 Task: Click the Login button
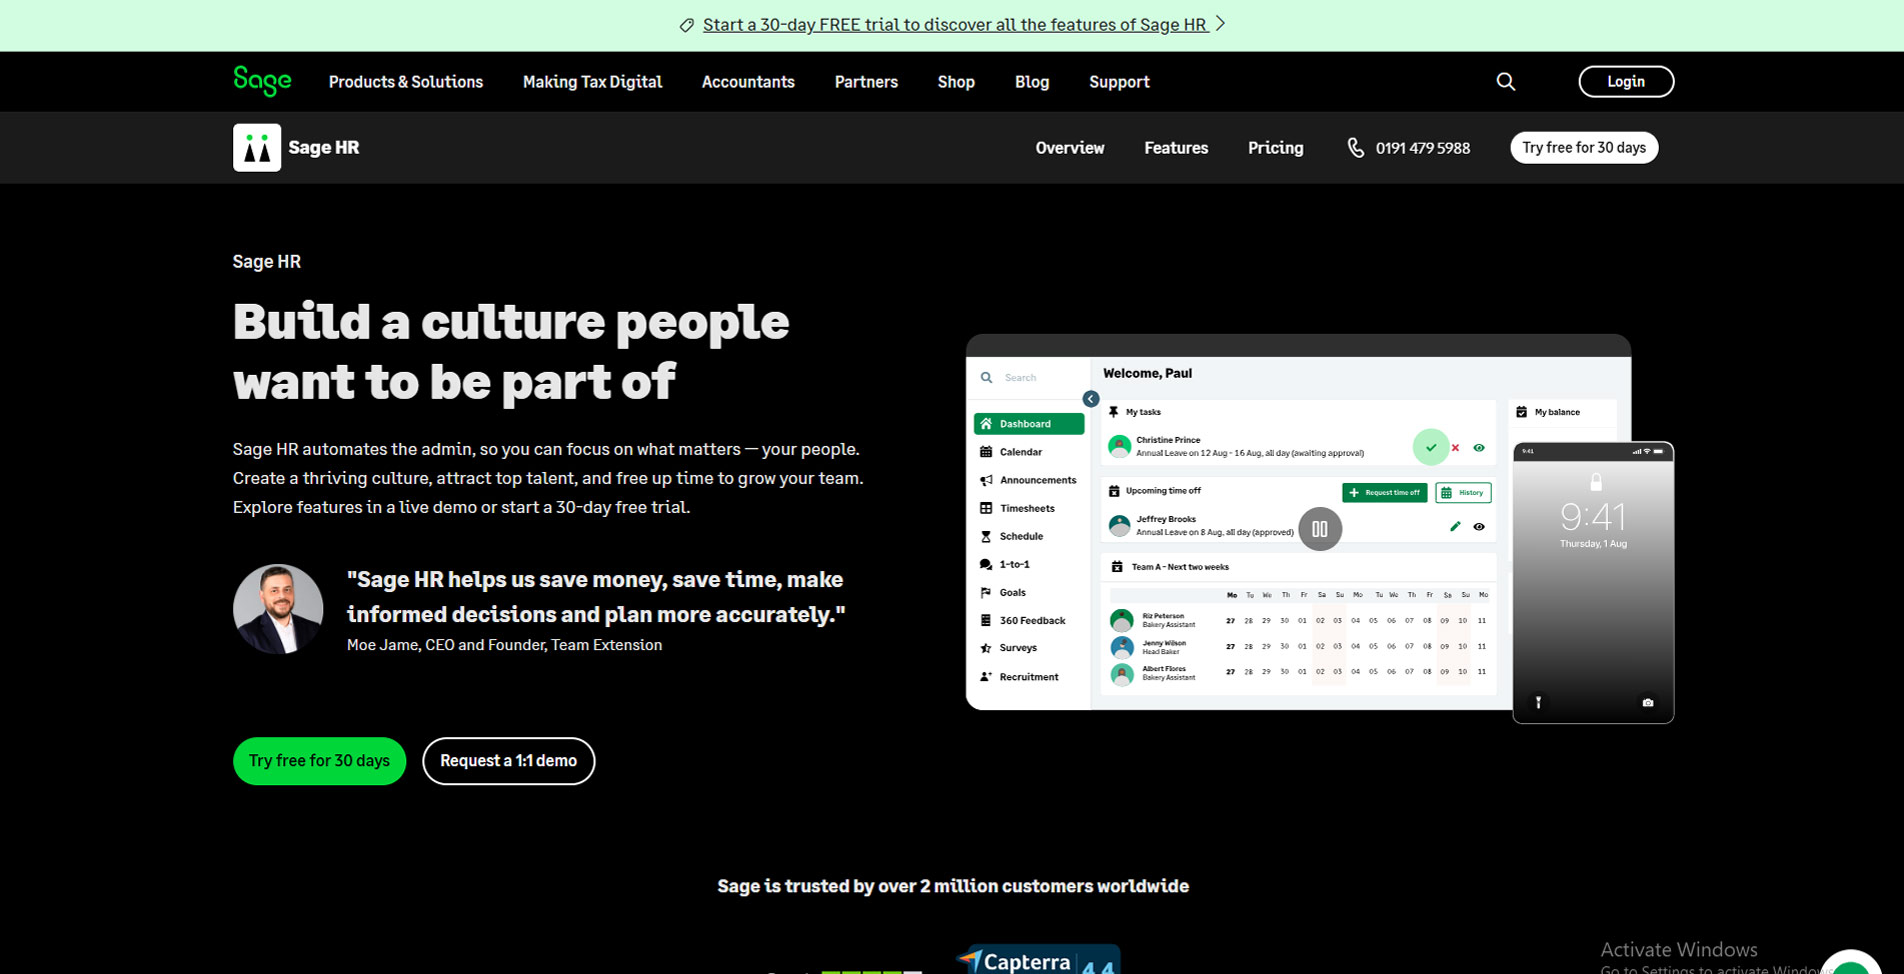tap(1625, 82)
